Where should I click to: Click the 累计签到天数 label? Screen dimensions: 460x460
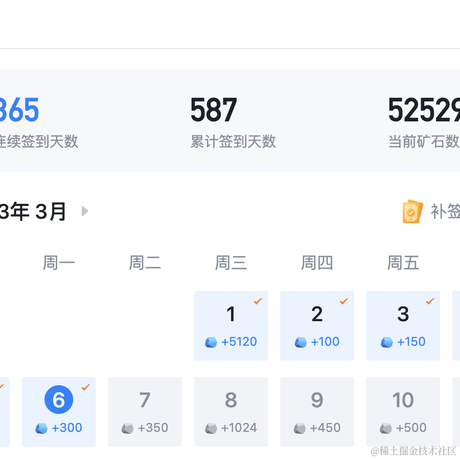coord(233,142)
